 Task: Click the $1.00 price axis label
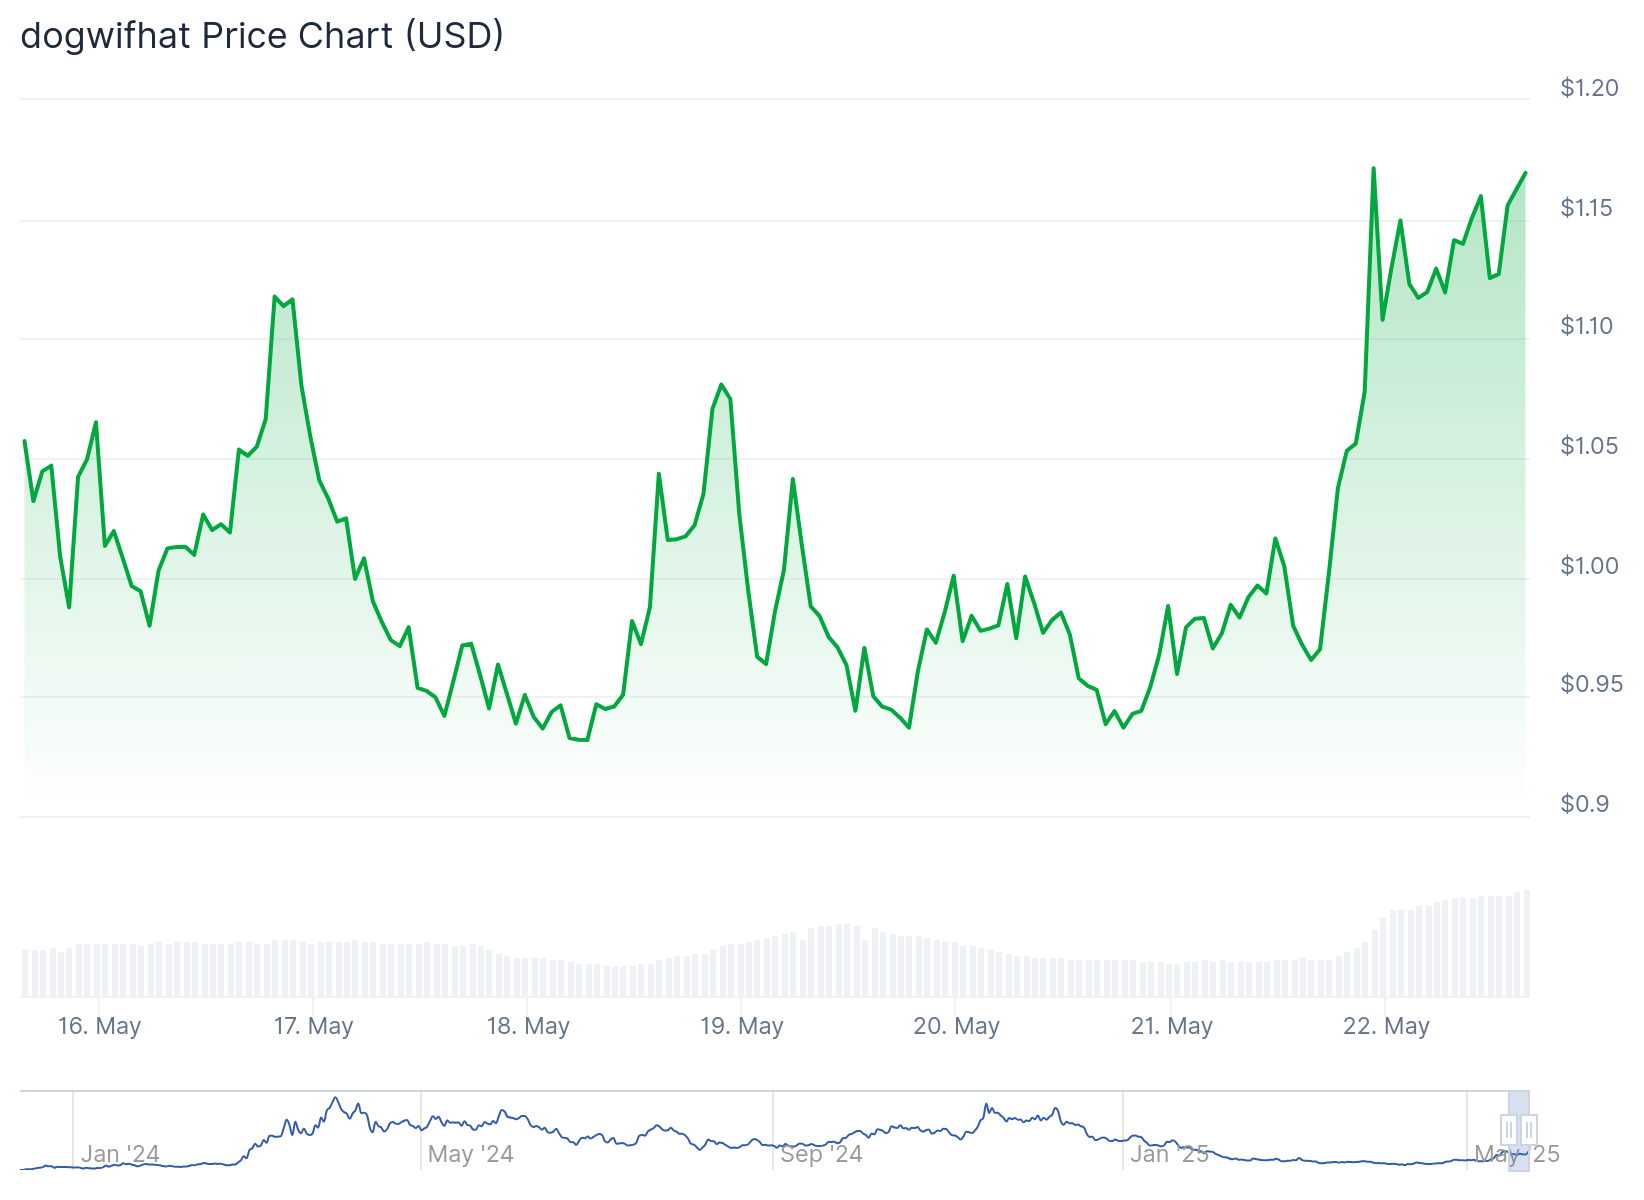coord(1589,566)
